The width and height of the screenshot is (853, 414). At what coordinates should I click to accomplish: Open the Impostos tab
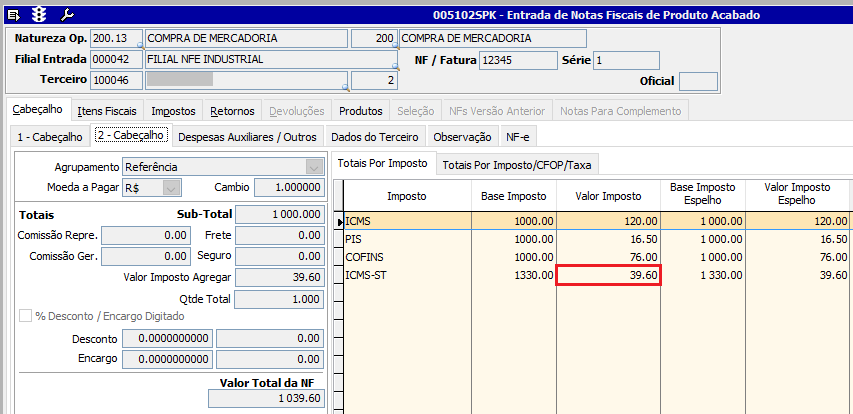point(173,111)
